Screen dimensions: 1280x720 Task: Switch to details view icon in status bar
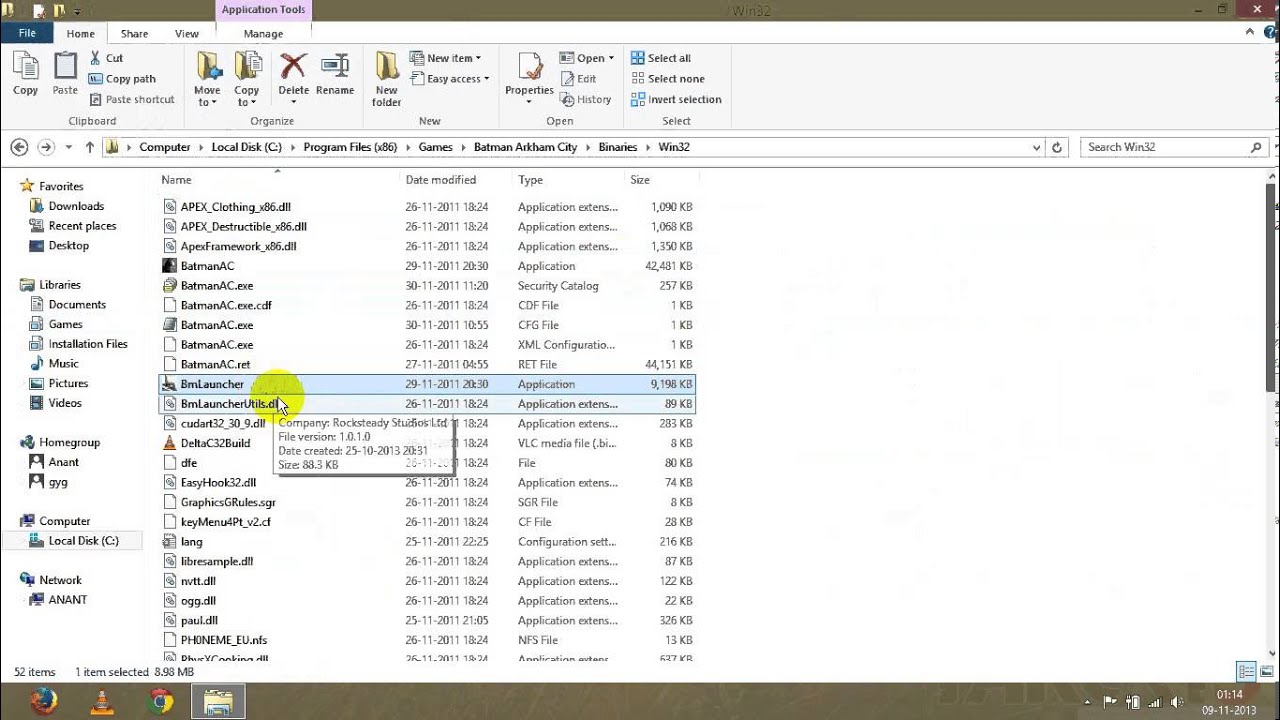[1246, 672]
